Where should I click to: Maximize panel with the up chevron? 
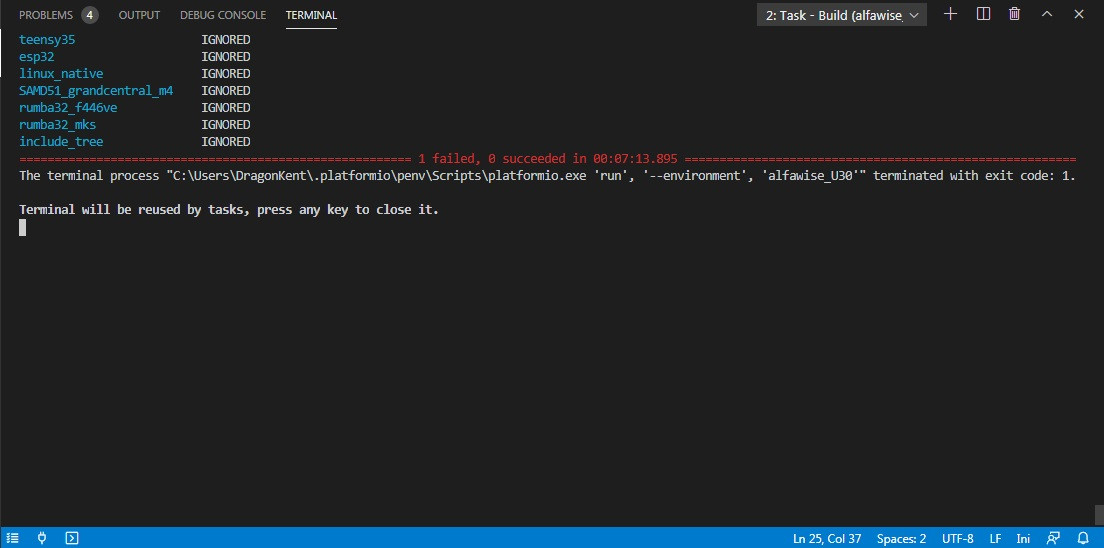1047,14
